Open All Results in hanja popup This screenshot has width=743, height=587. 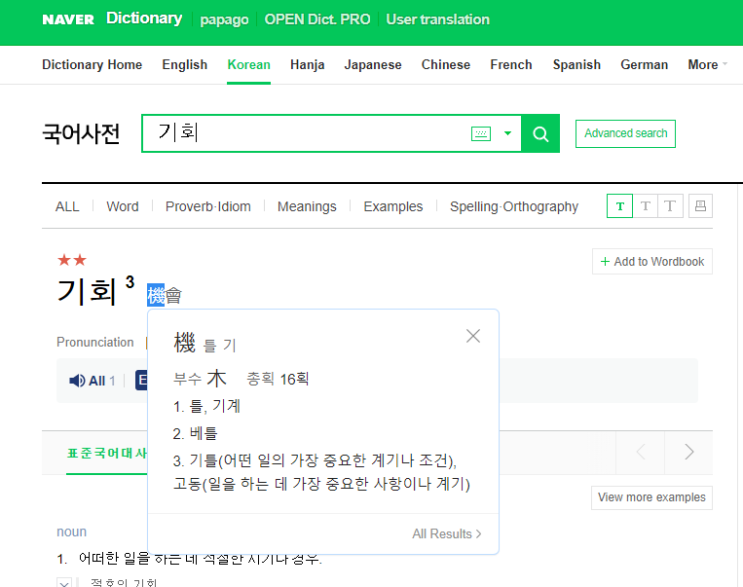(x=446, y=534)
